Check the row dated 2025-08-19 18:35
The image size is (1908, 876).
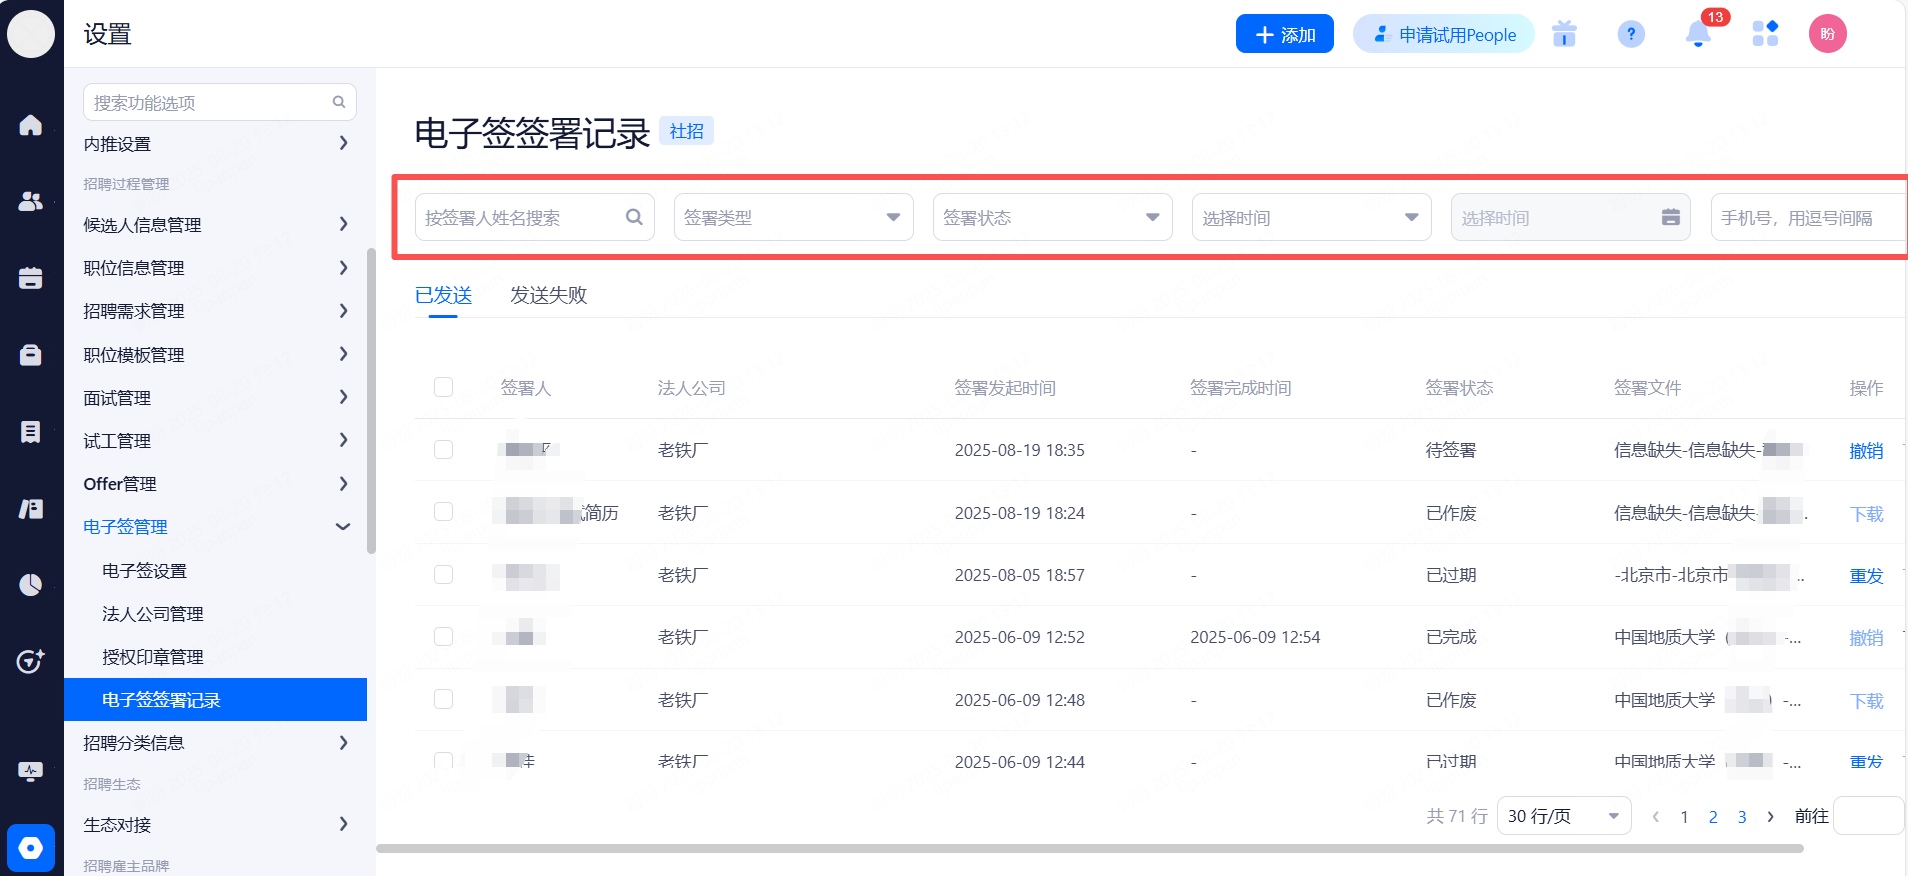pyautogui.click(x=444, y=450)
